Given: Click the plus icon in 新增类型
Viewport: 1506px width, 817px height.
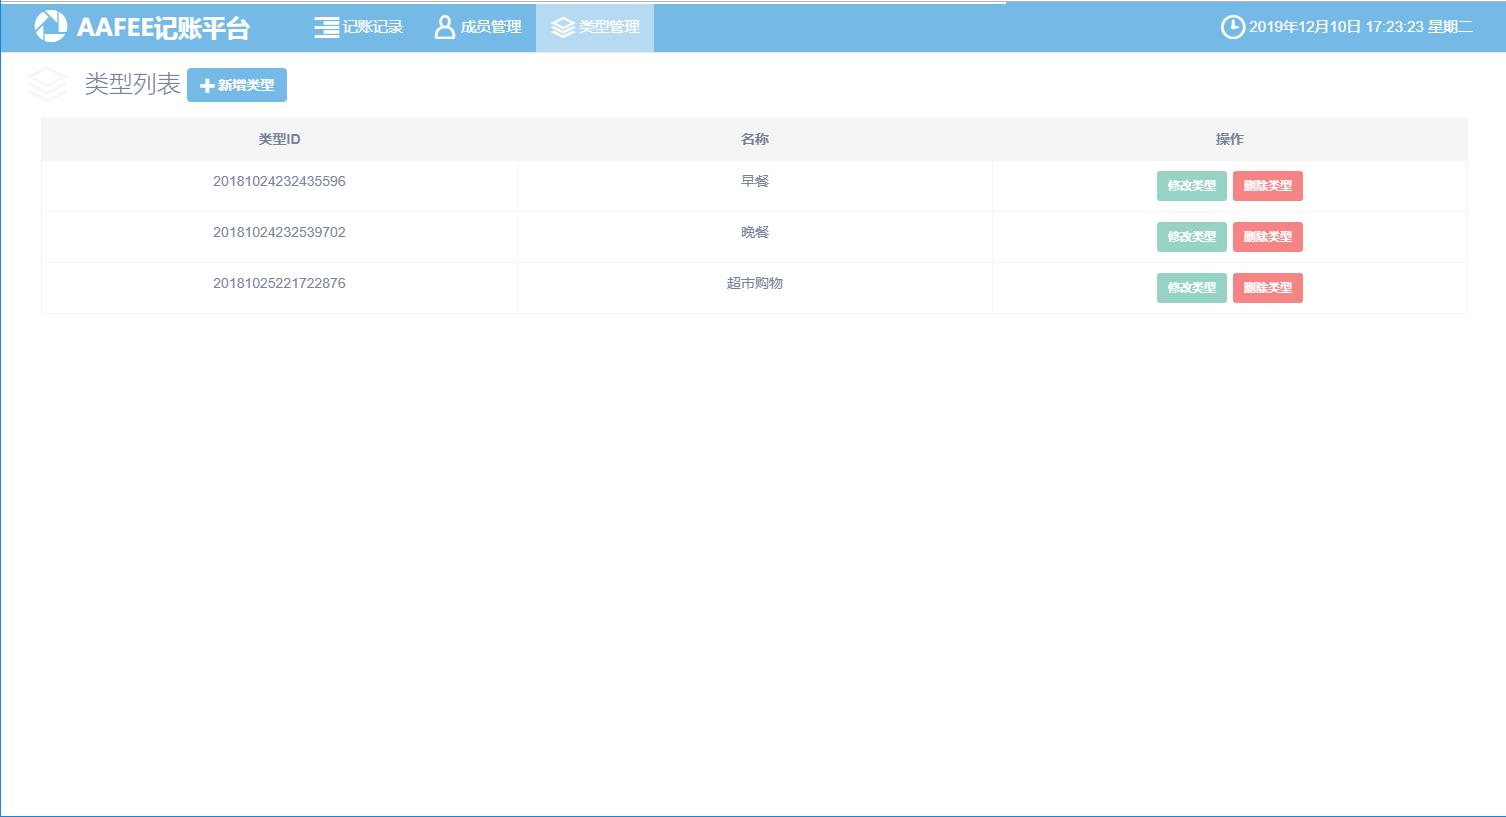Looking at the screenshot, I should click(207, 86).
